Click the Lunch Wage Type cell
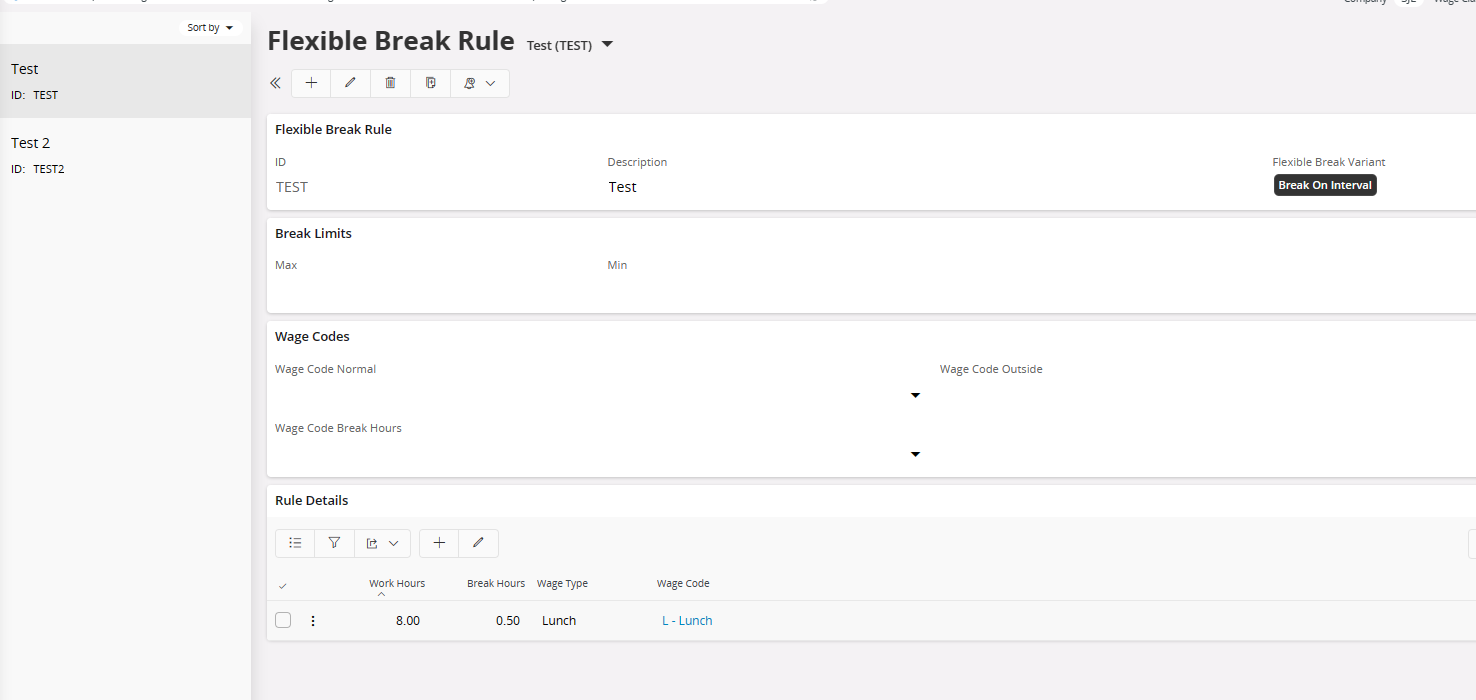This screenshot has height=700, width=1476. (x=559, y=621)
